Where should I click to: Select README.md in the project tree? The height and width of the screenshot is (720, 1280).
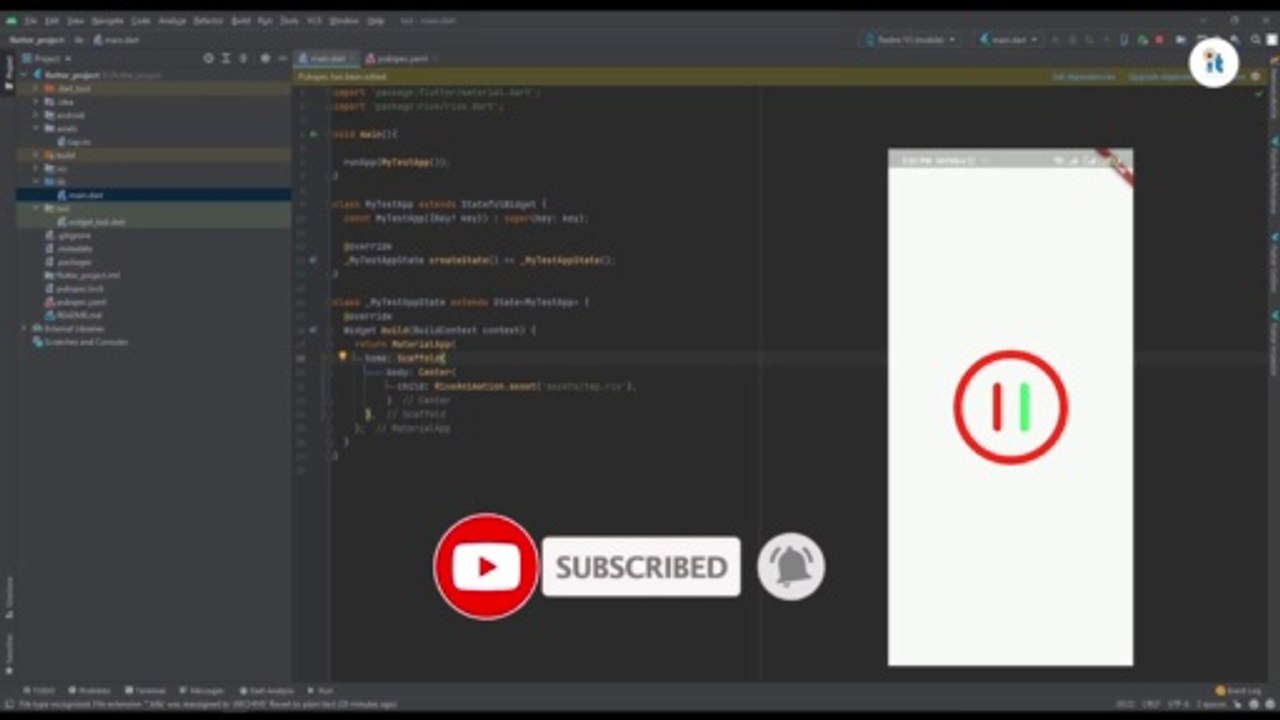click(71, 314)
